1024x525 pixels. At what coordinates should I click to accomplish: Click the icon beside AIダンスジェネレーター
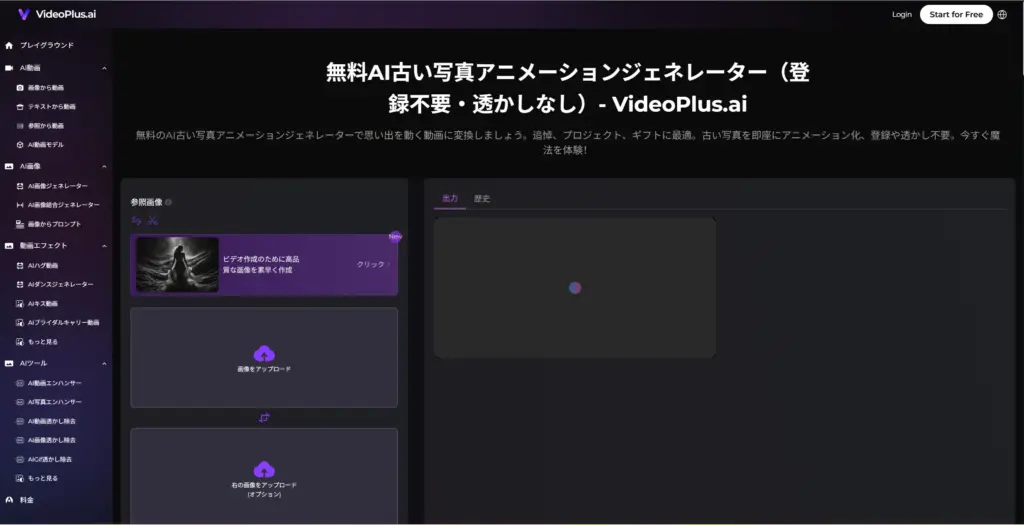[20, 285]
